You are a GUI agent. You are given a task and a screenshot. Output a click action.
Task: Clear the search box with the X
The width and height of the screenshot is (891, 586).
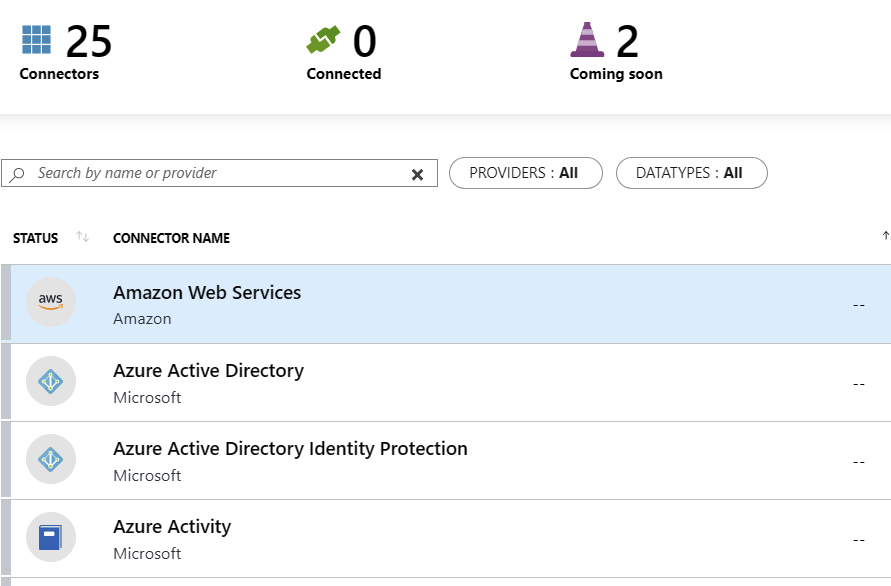click(x=417, y=174)
